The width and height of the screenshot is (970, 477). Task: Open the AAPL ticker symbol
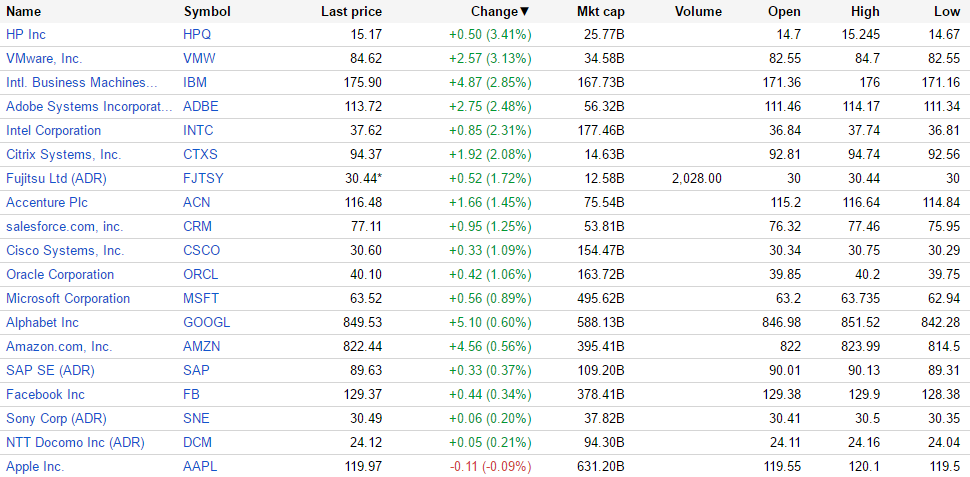[200, 467]
